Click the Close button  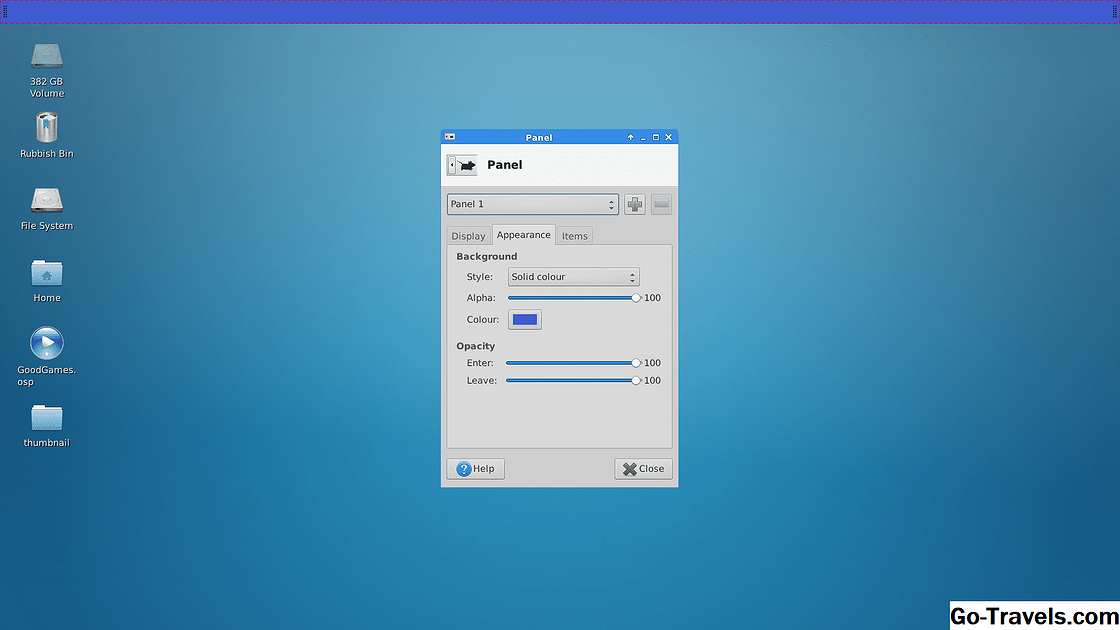coord(643,469)
